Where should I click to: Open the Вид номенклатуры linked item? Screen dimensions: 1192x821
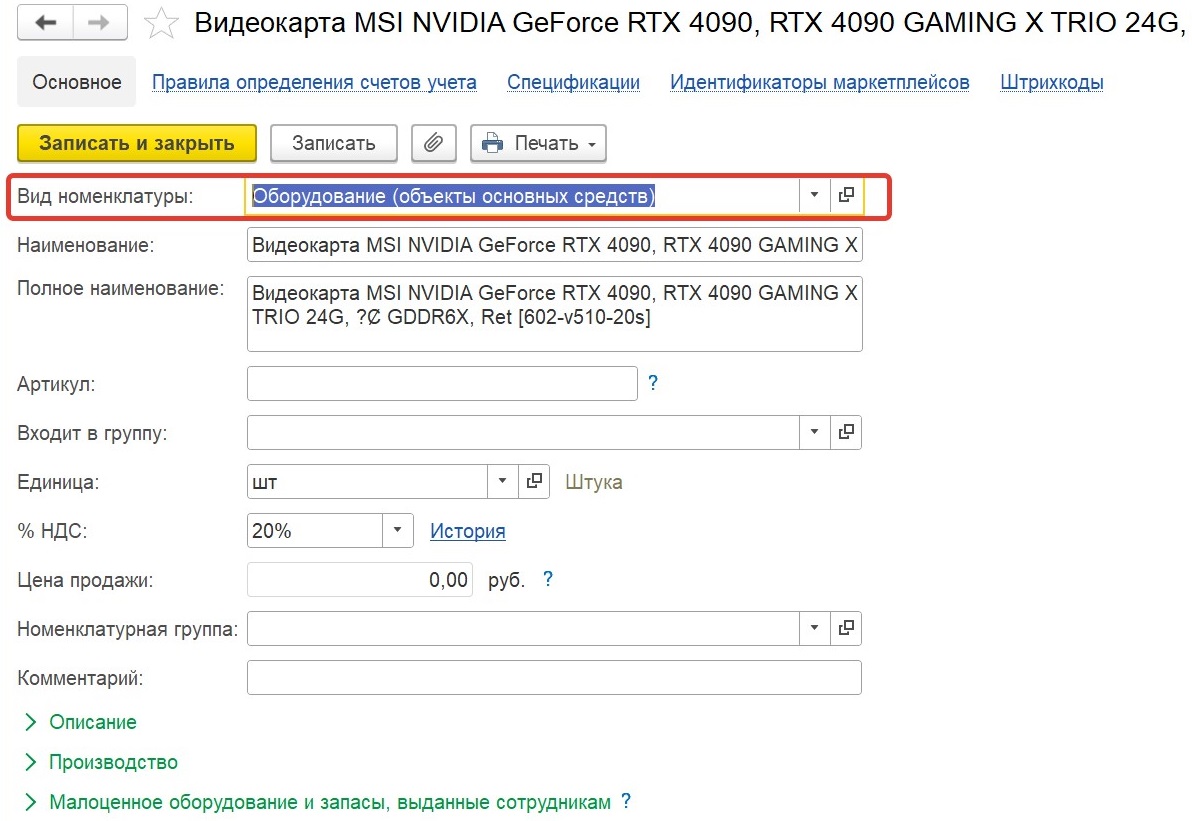point(846,196)
